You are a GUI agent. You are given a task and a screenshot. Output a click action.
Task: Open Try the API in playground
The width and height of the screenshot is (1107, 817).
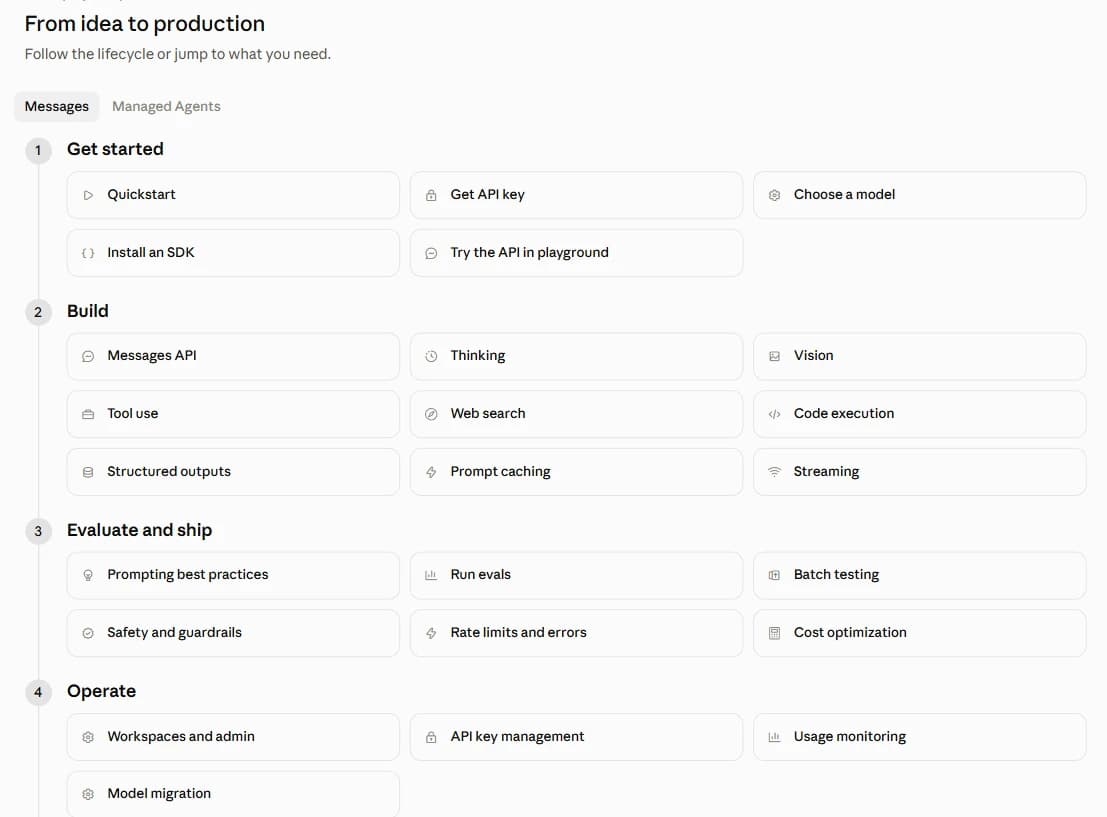point(576,253)
